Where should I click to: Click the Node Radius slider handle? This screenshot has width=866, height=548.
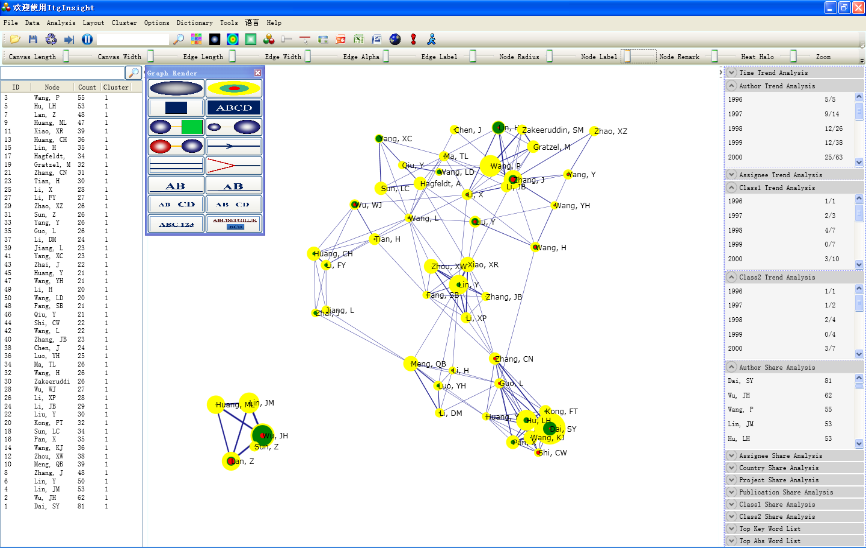pyautogui.click(x=550, y=56)
